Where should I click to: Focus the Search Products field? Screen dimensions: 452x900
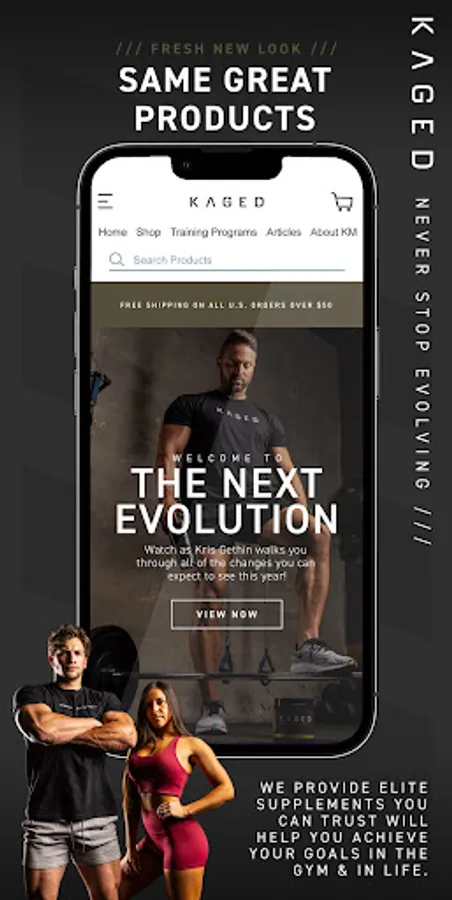(x=227, y=260)
